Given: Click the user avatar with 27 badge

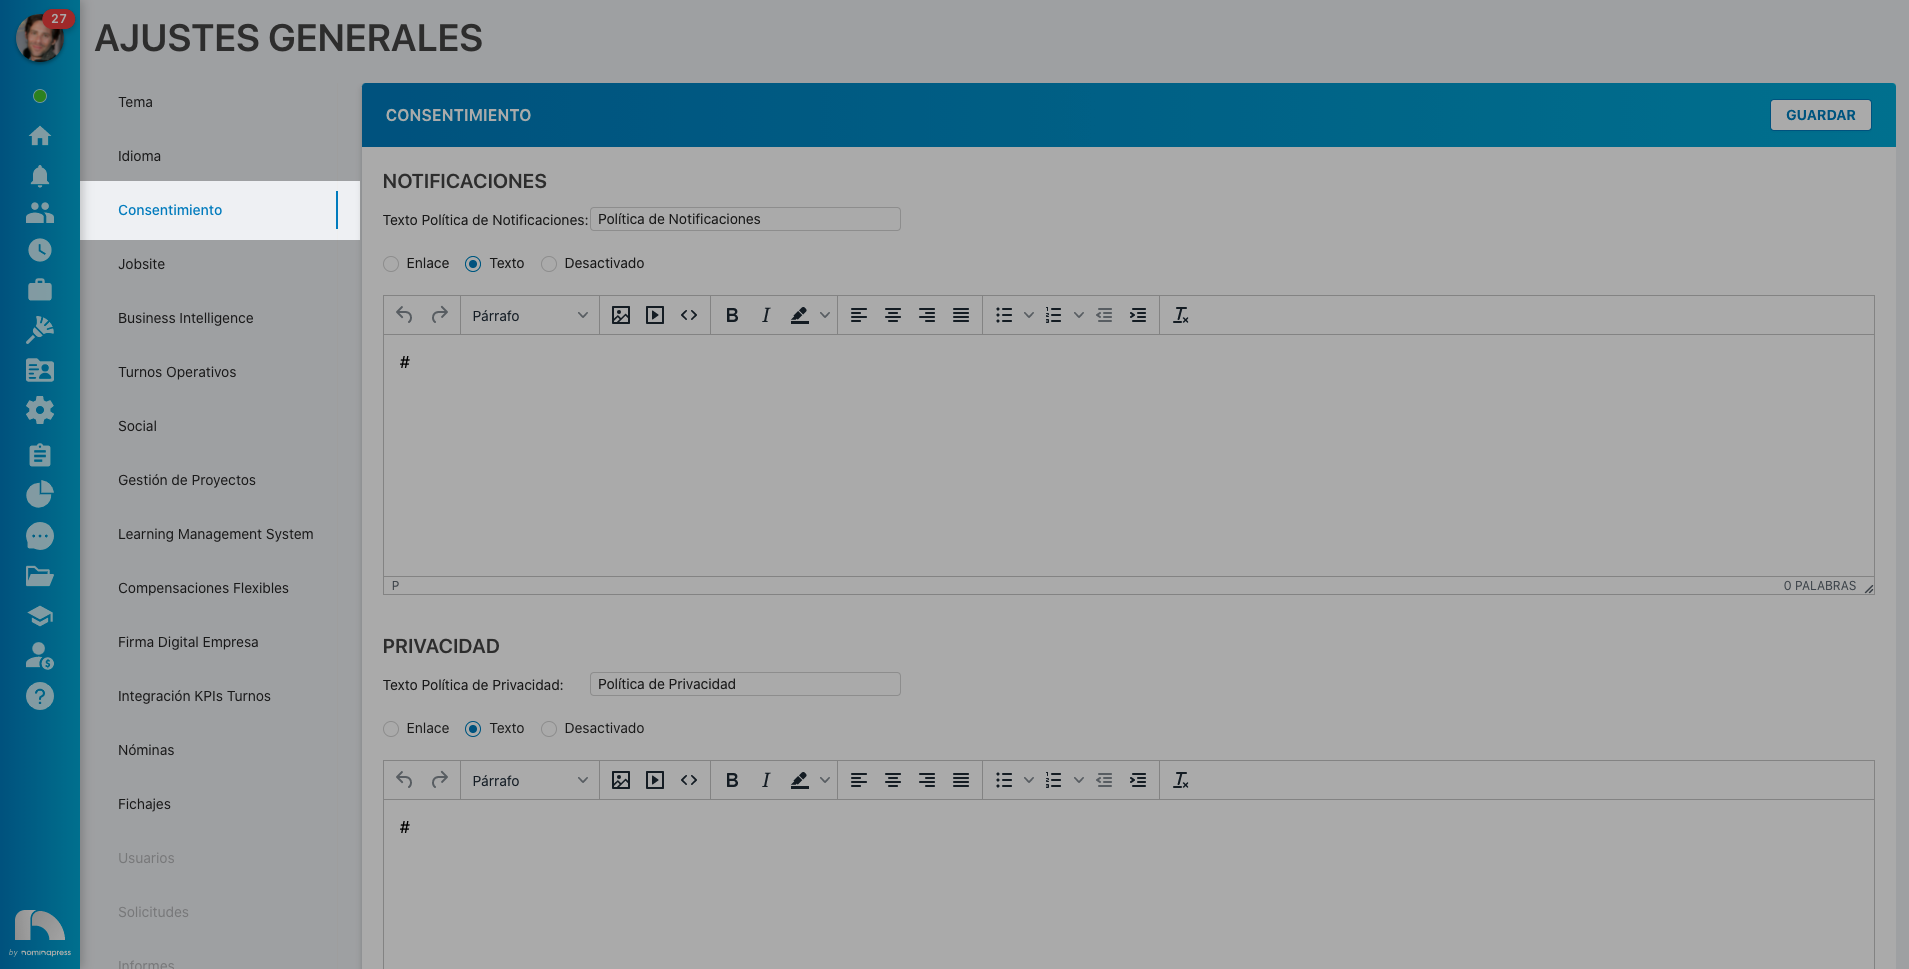Looking at the screenshot, I should tap(40, 38).
